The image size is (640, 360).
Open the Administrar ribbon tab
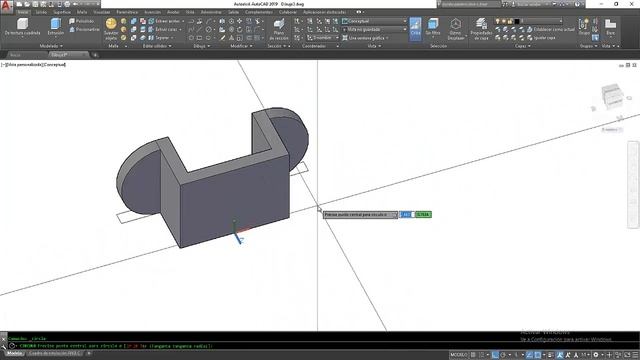point(211,12)
